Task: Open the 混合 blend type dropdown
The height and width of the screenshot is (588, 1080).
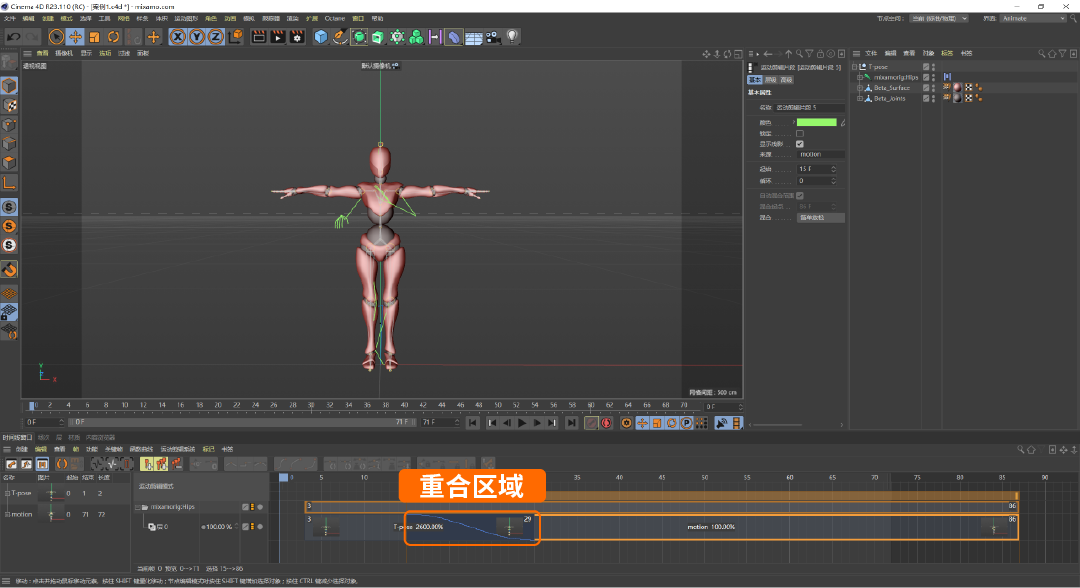Action: pyautogui.click(x=820, y=218)
